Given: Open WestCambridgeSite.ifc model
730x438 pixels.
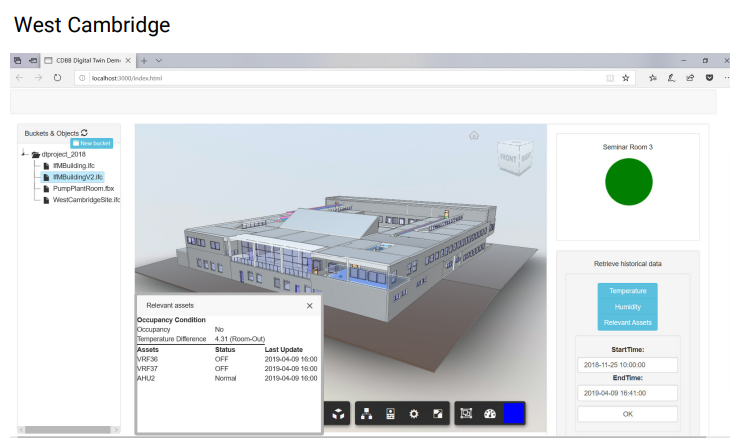Looking at the screenshot, I should pyautogui.click(x=86, y=200).
